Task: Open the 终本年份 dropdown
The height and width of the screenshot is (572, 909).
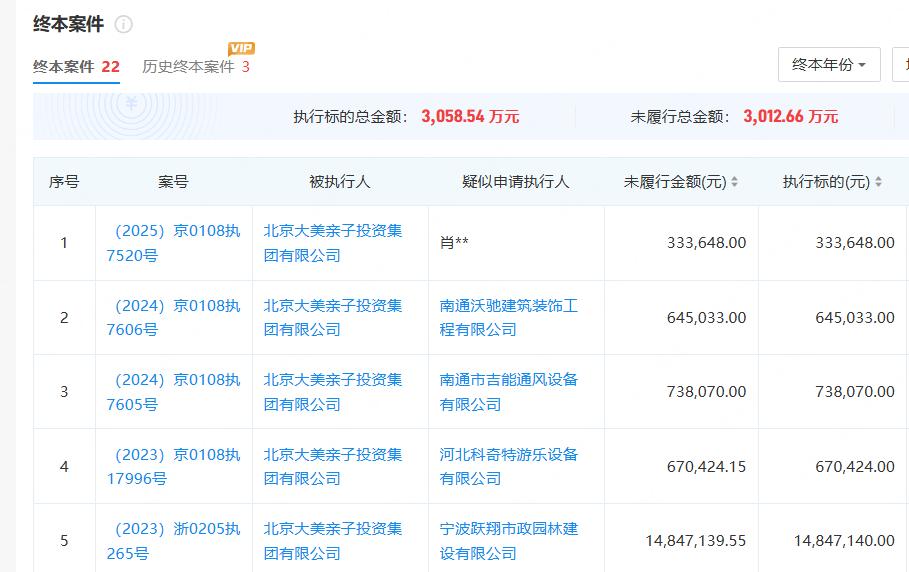Action: click(x=829, y=64)
